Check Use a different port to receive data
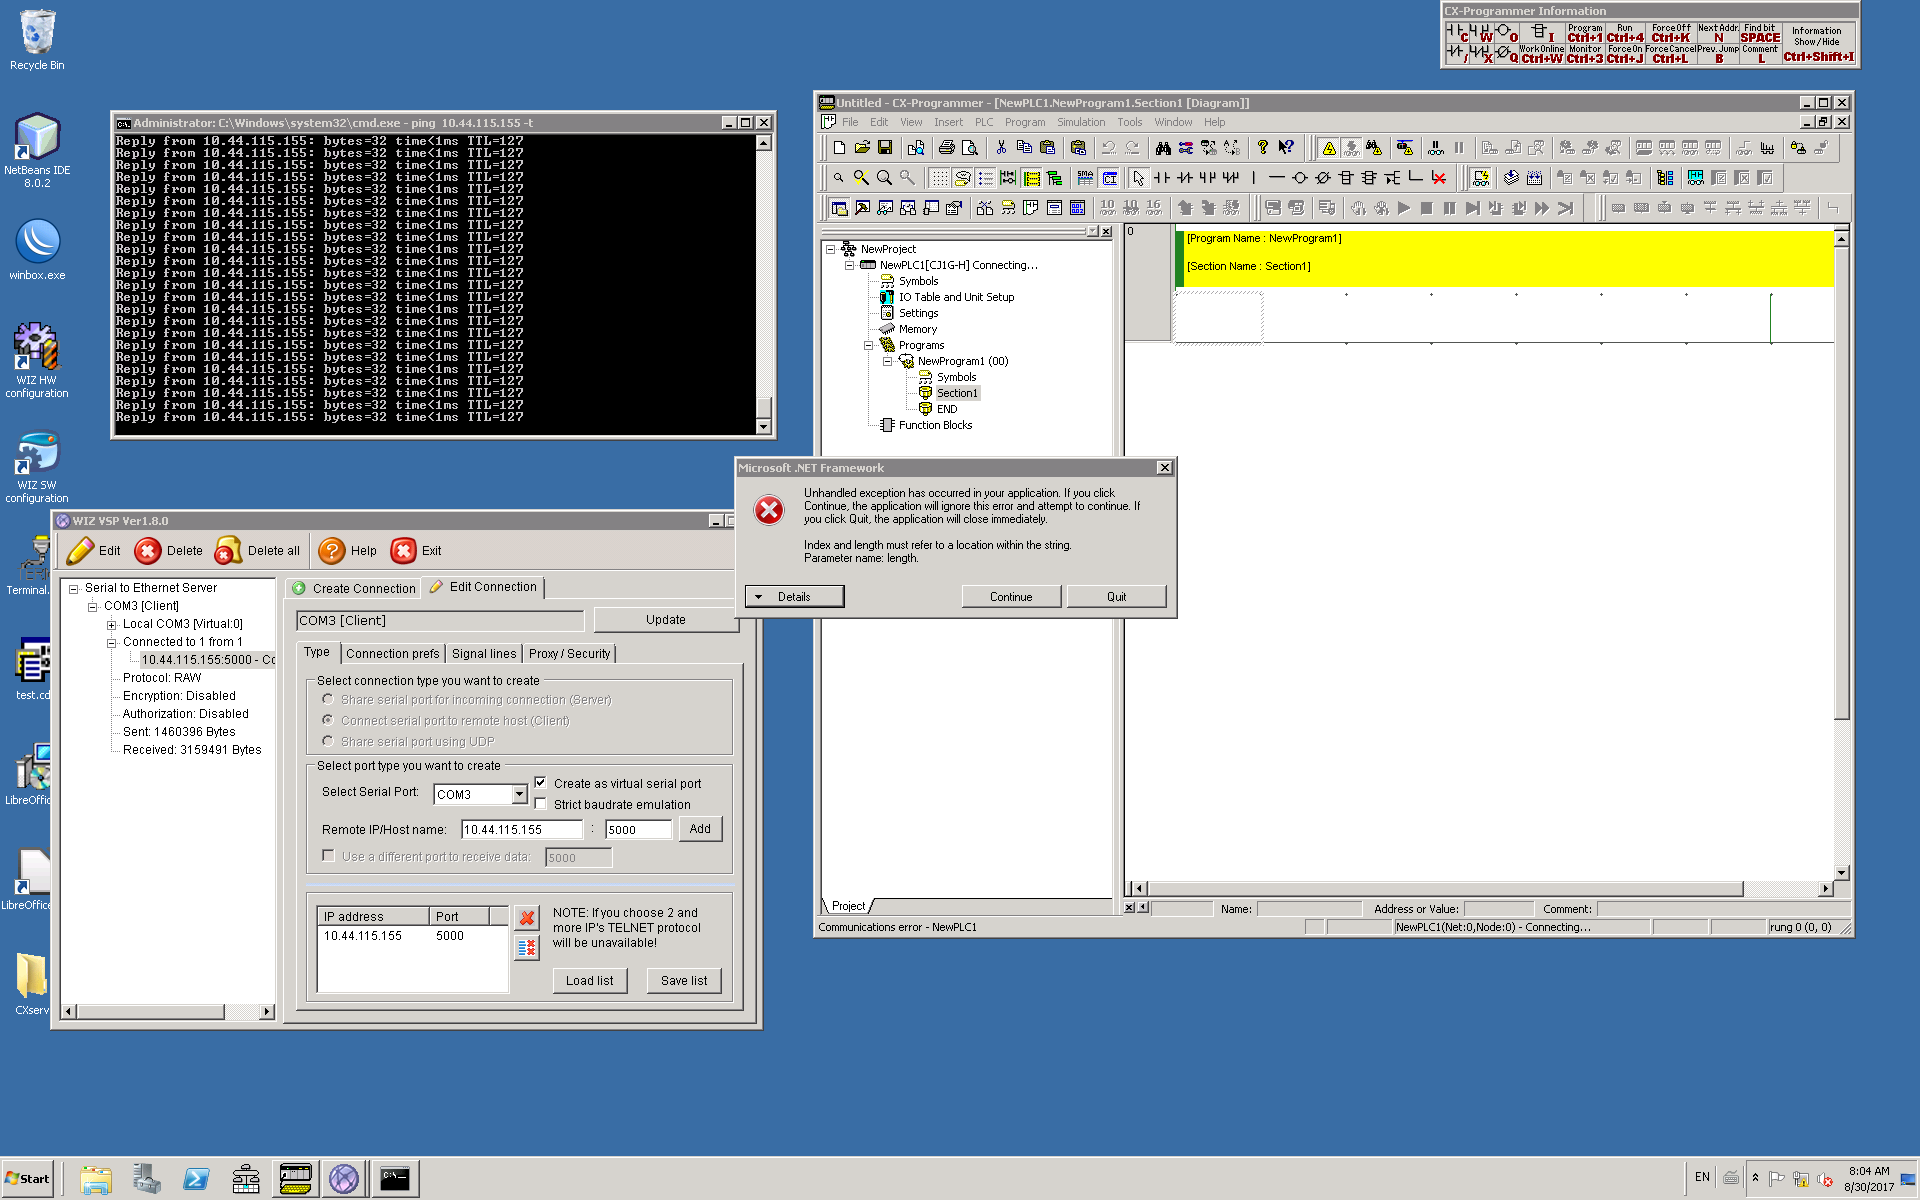The width and height of the screenshot is (1920, 1200). click(328, 856)
